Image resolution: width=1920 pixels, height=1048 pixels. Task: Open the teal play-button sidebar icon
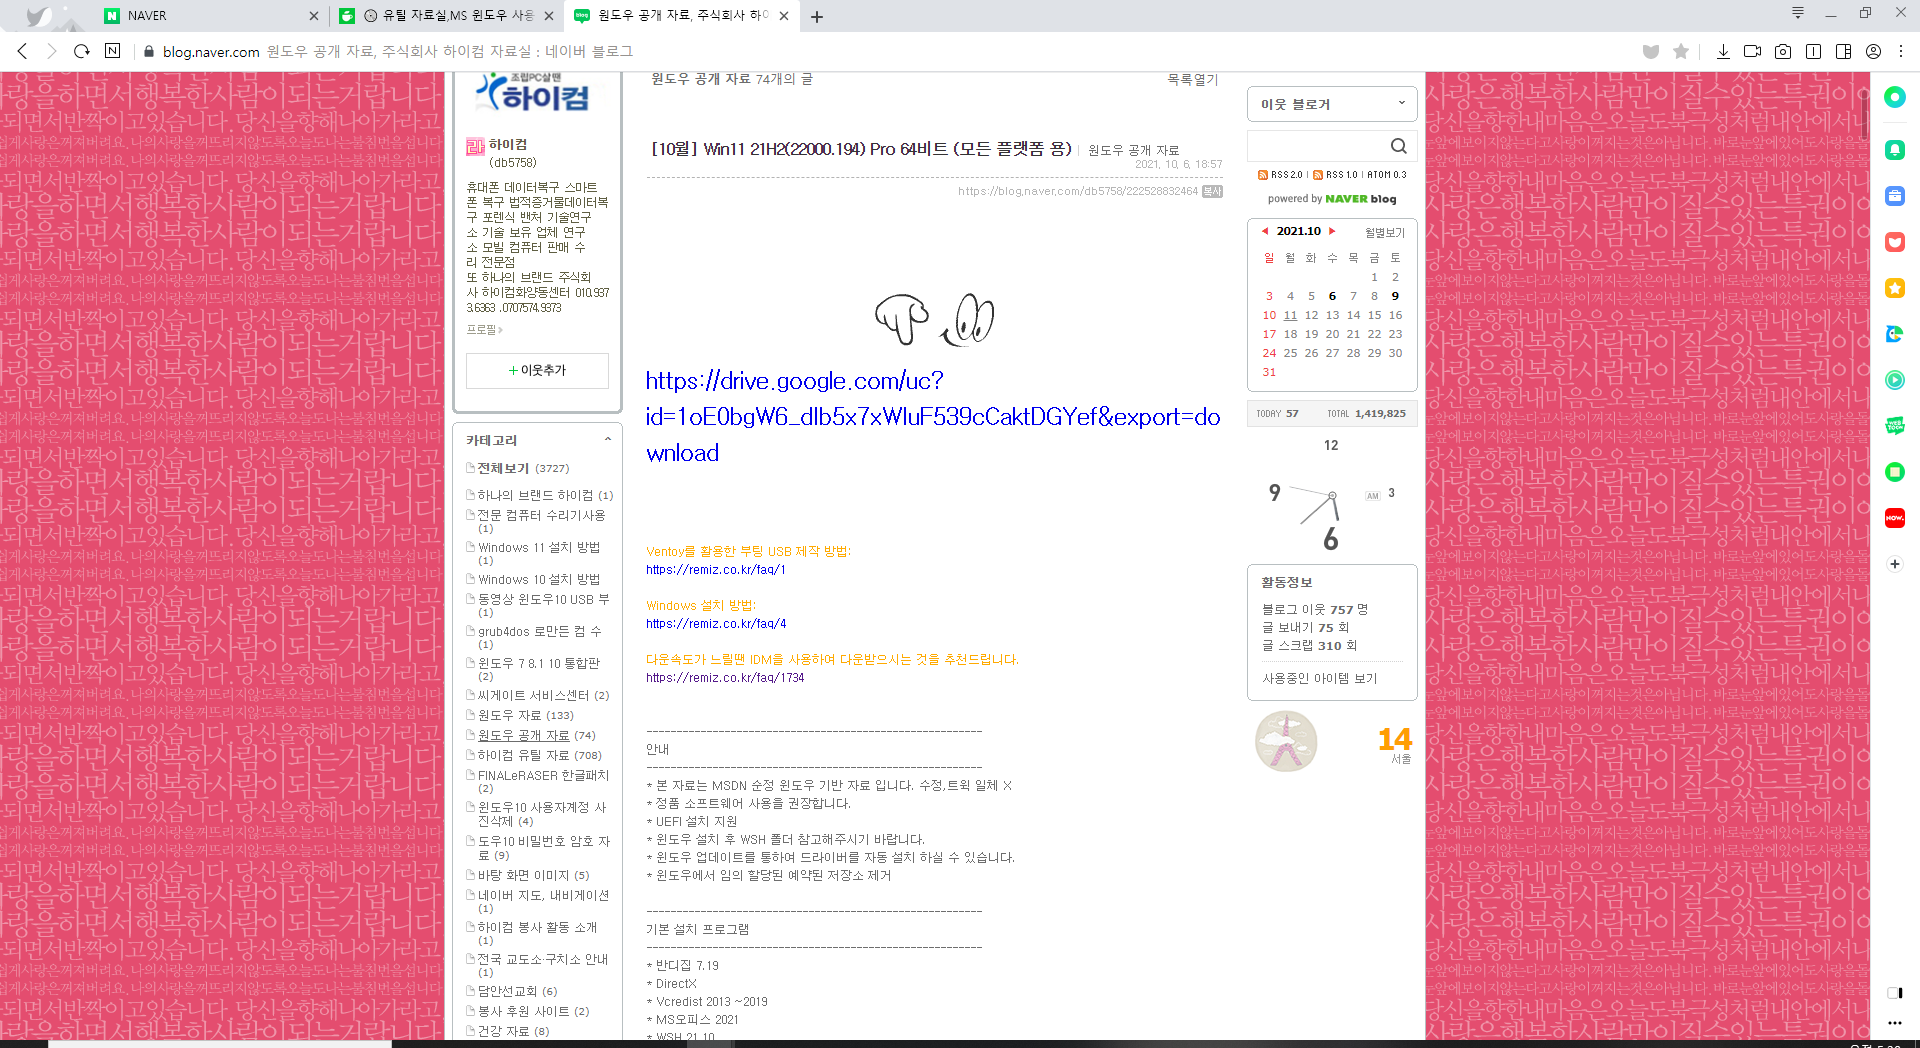click(x=1894, y=380)
